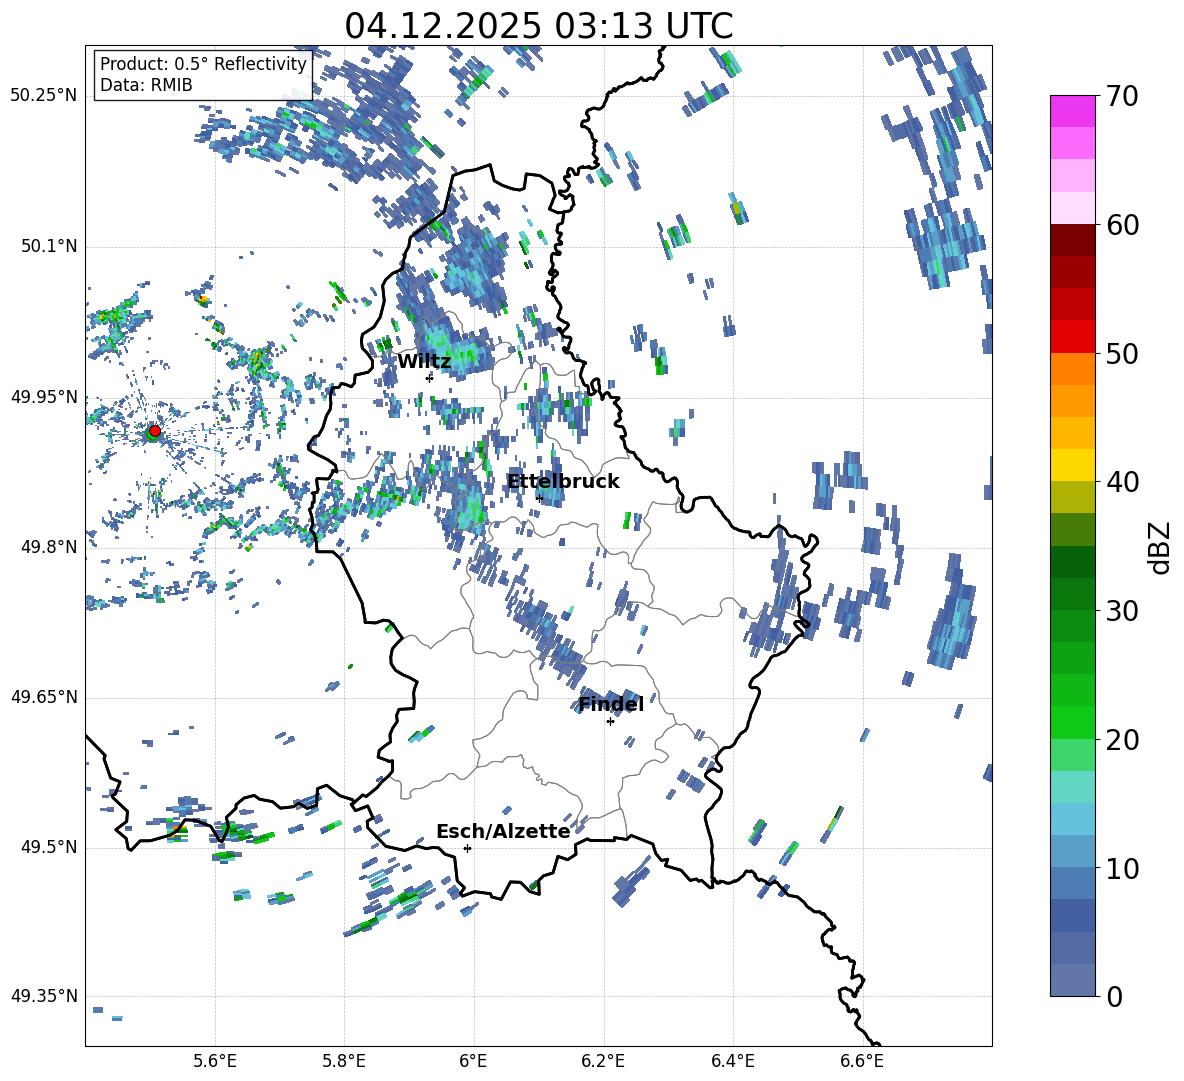The image size is (1184, 1081).
Task: Click the red radar location marker
Action: tap(155, 431)
